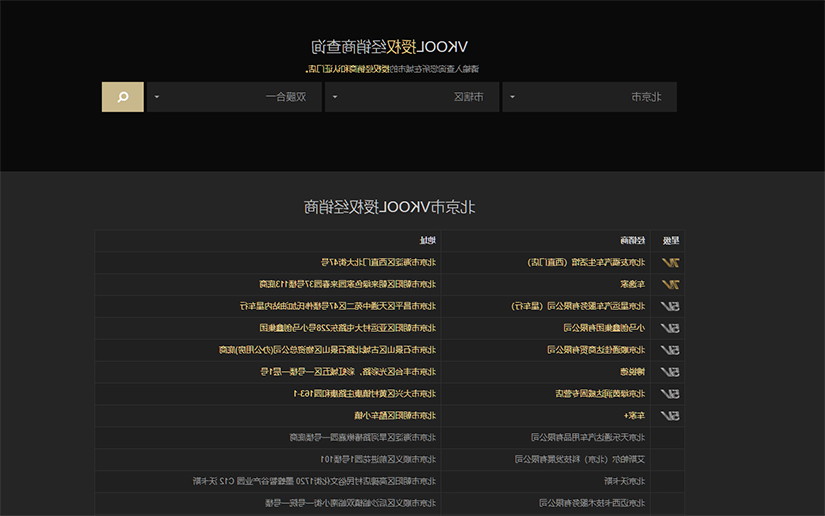Click the 地址 column header
Screen dimensions: 825x516
(x=428, y=240)
